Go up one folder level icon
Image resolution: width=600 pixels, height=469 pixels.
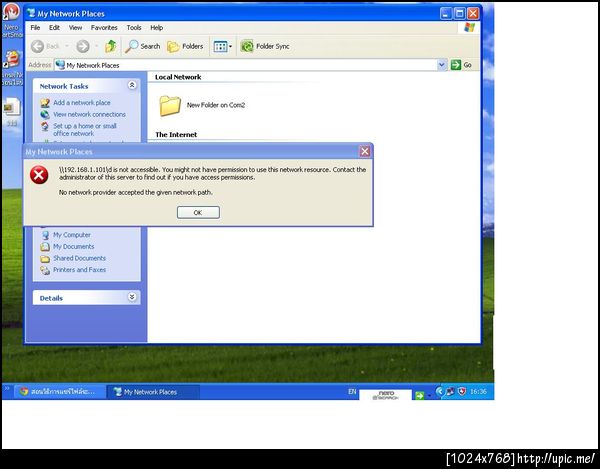(111, 46)
